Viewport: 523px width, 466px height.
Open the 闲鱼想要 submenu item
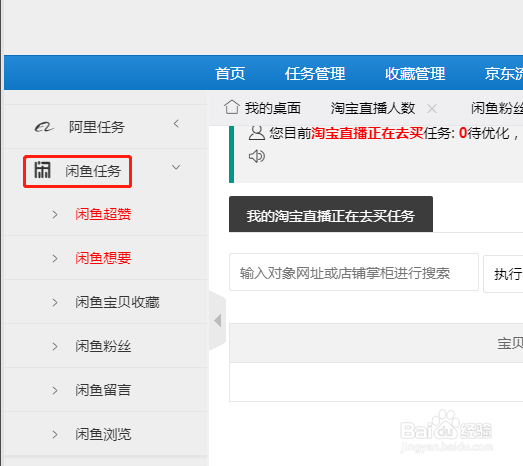103,258
